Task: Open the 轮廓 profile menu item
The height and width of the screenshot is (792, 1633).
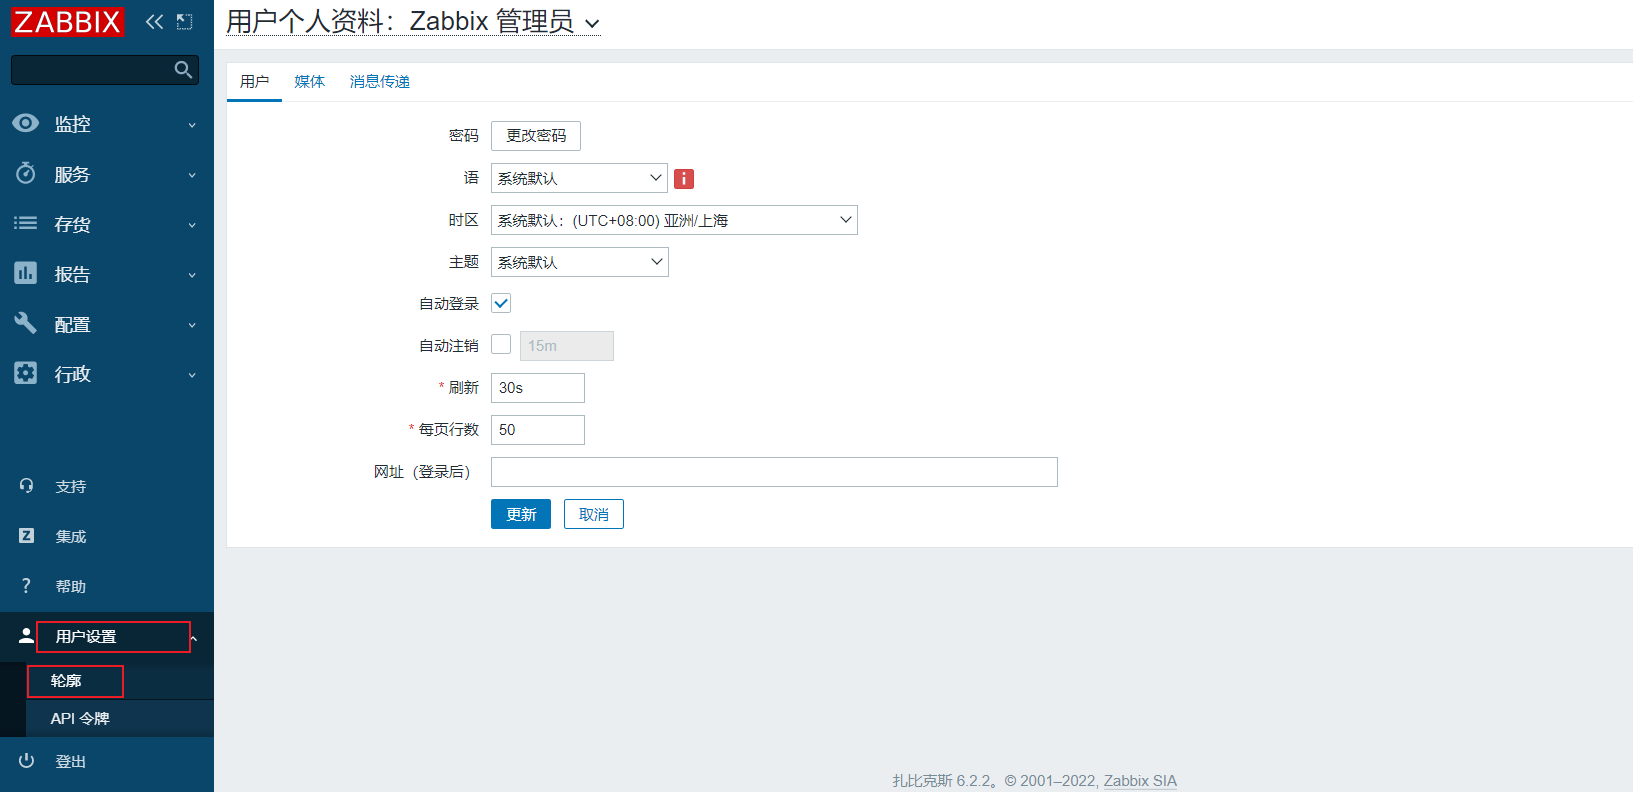Action: point(66,681)
